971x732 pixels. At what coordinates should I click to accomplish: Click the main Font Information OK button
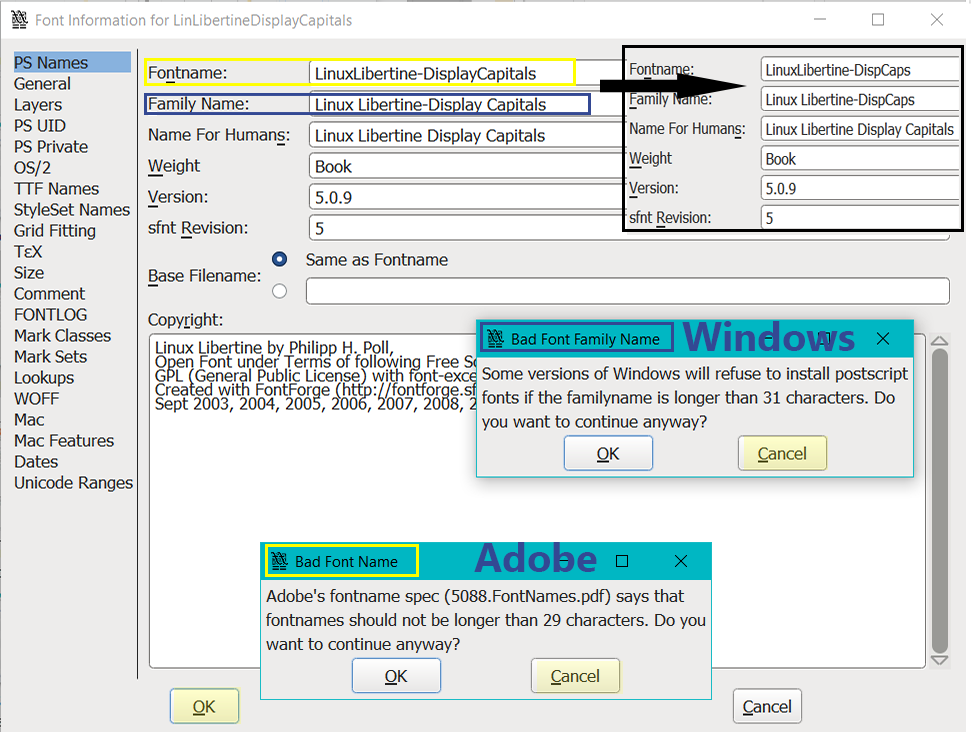(x=204, y=706)
